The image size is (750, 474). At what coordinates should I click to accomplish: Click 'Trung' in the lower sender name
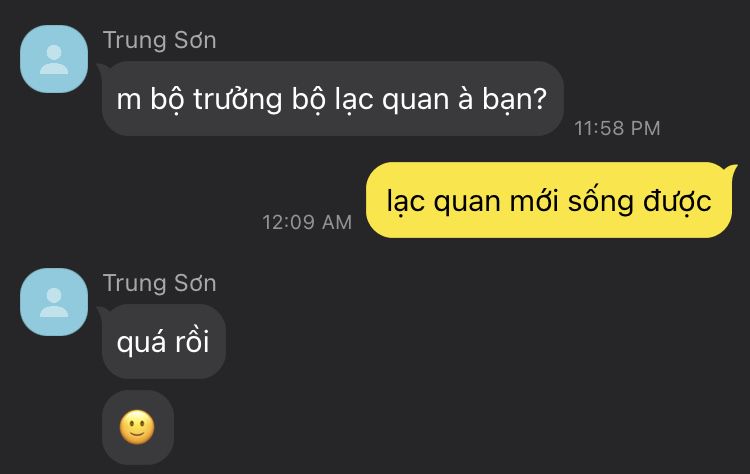[135, 284]
